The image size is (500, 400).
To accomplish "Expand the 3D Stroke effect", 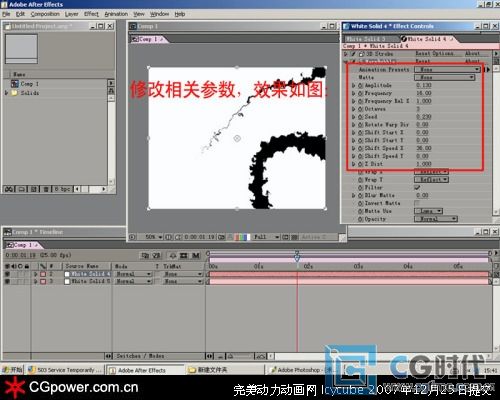I will pyautogui.click(x=346, y=54).
